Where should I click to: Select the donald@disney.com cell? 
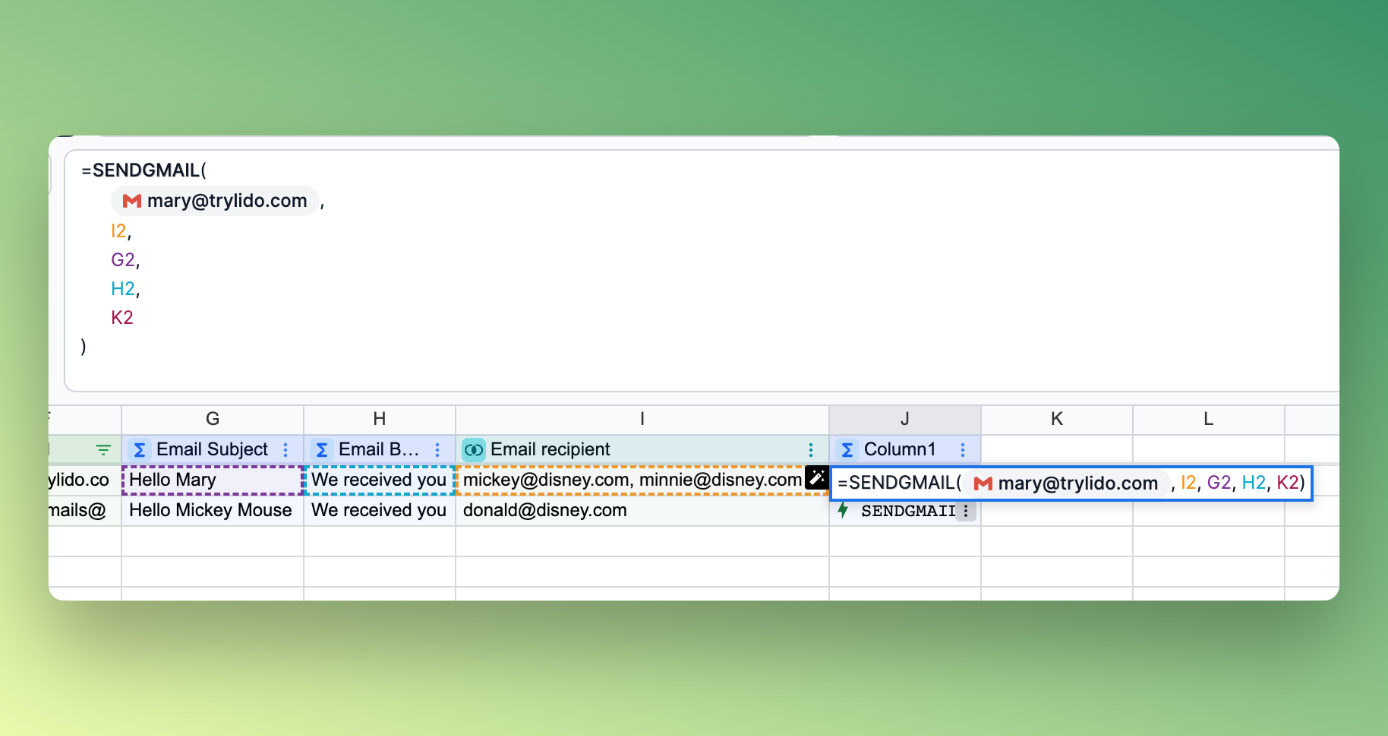(x=642, y=511)
